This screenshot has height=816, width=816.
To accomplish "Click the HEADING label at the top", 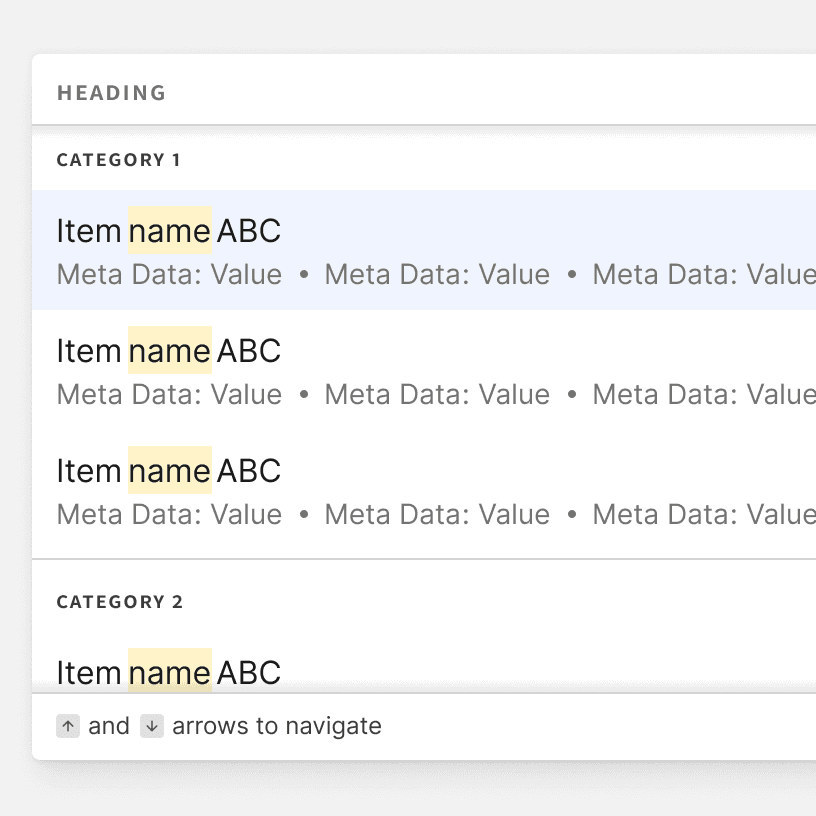I will (x=111, y=93).
